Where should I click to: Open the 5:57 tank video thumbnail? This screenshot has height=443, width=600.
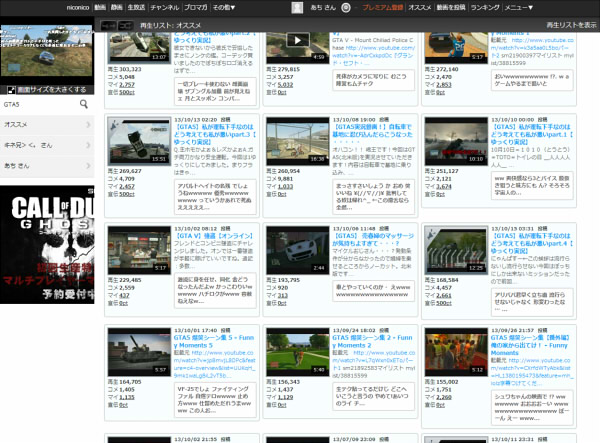click(139, 352)
